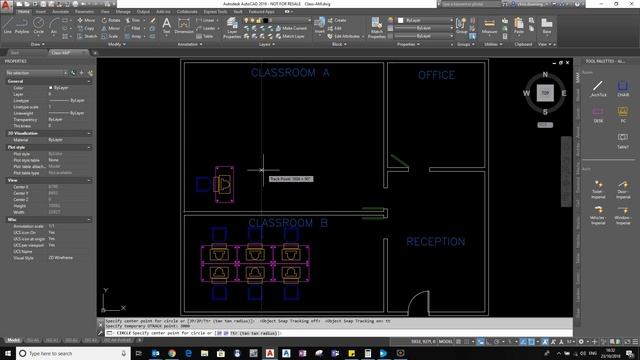Screen dimensions: 640x360
Task: Toggle ortho mode in status bar
Action: coord(489,342)
